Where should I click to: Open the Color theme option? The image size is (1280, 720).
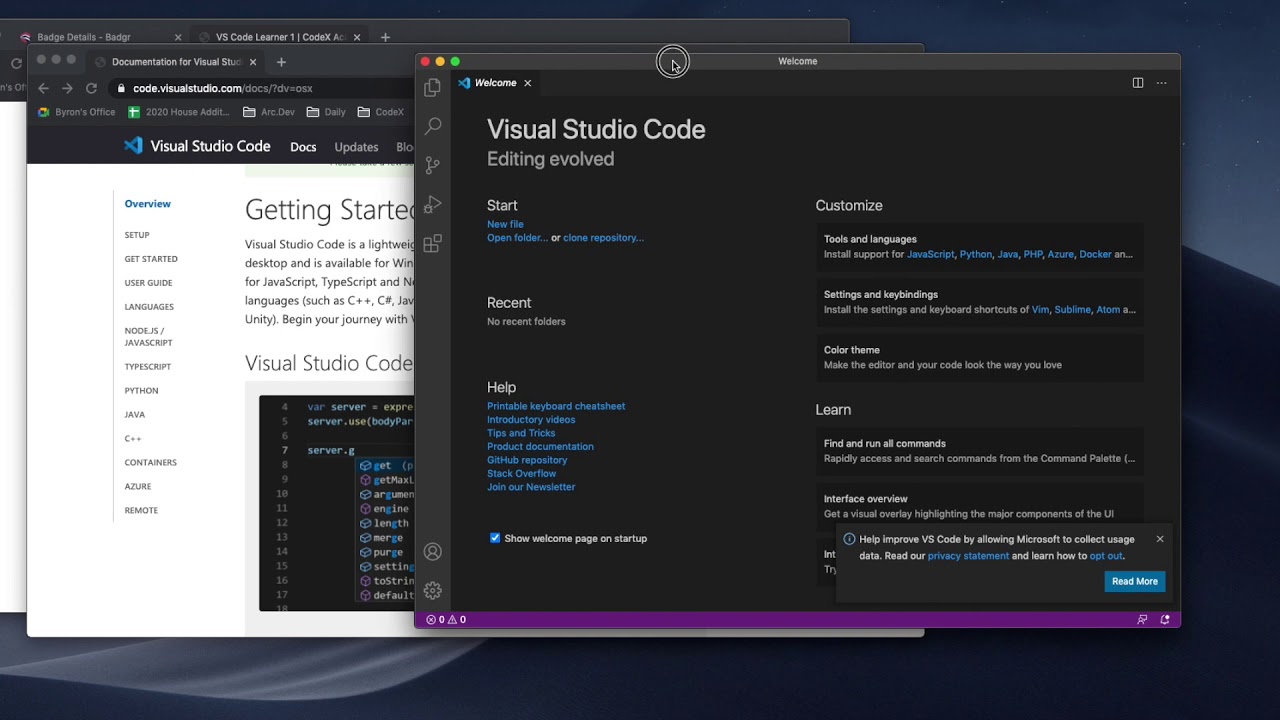pos(980,357)
